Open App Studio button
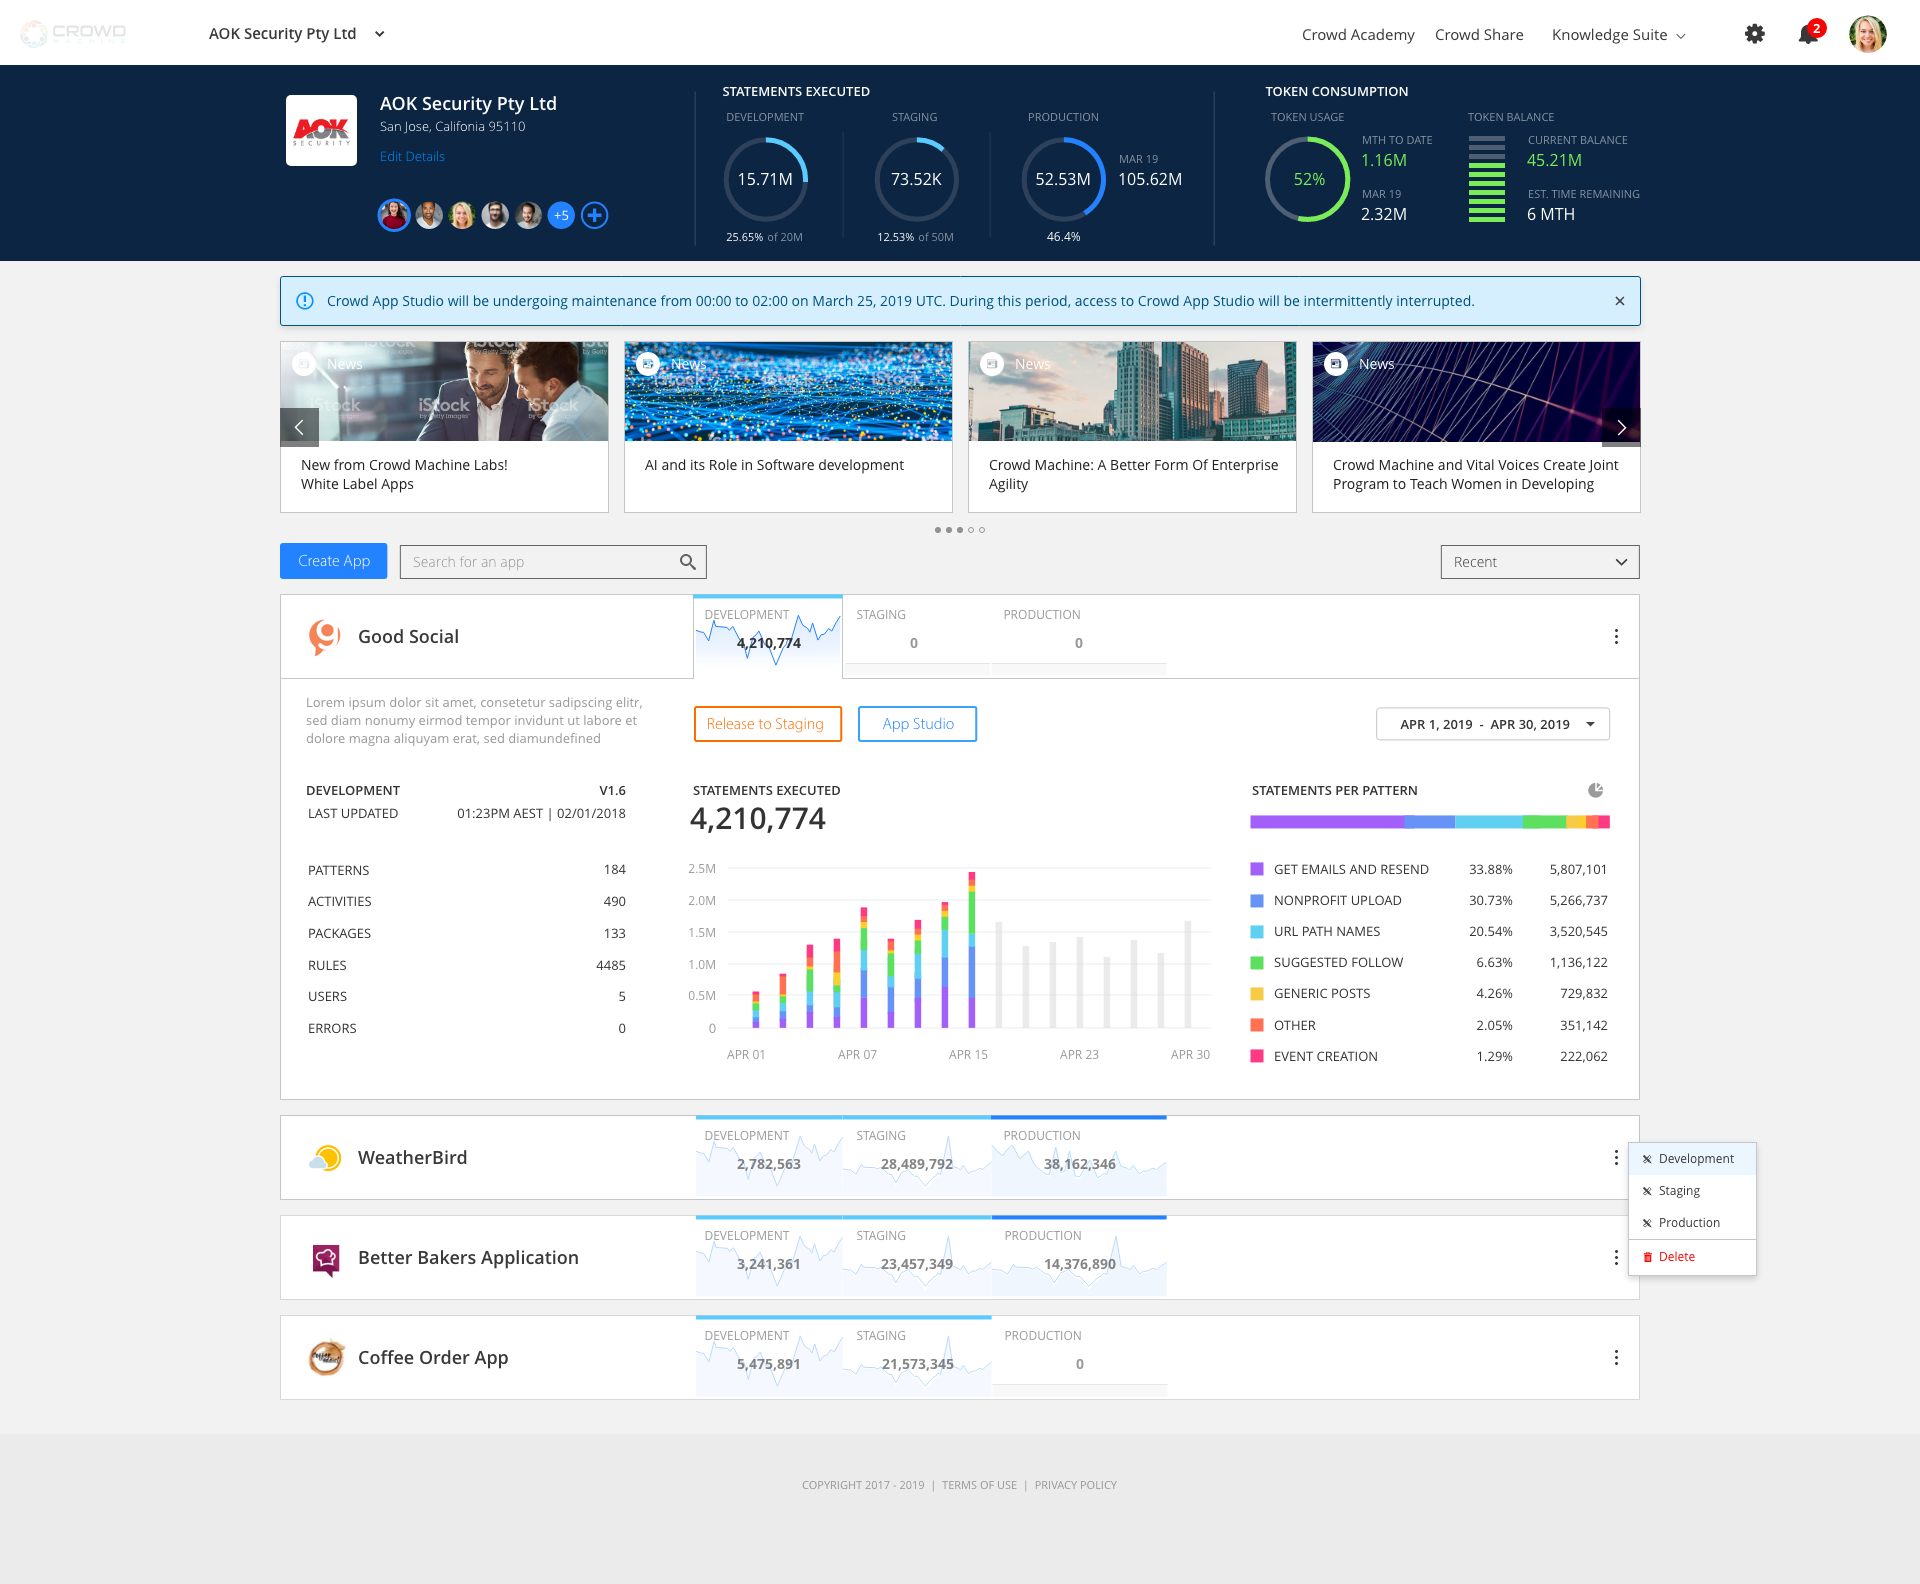Image resolution: width=1920 pixels, height=1584 pixels. [917, 724]
